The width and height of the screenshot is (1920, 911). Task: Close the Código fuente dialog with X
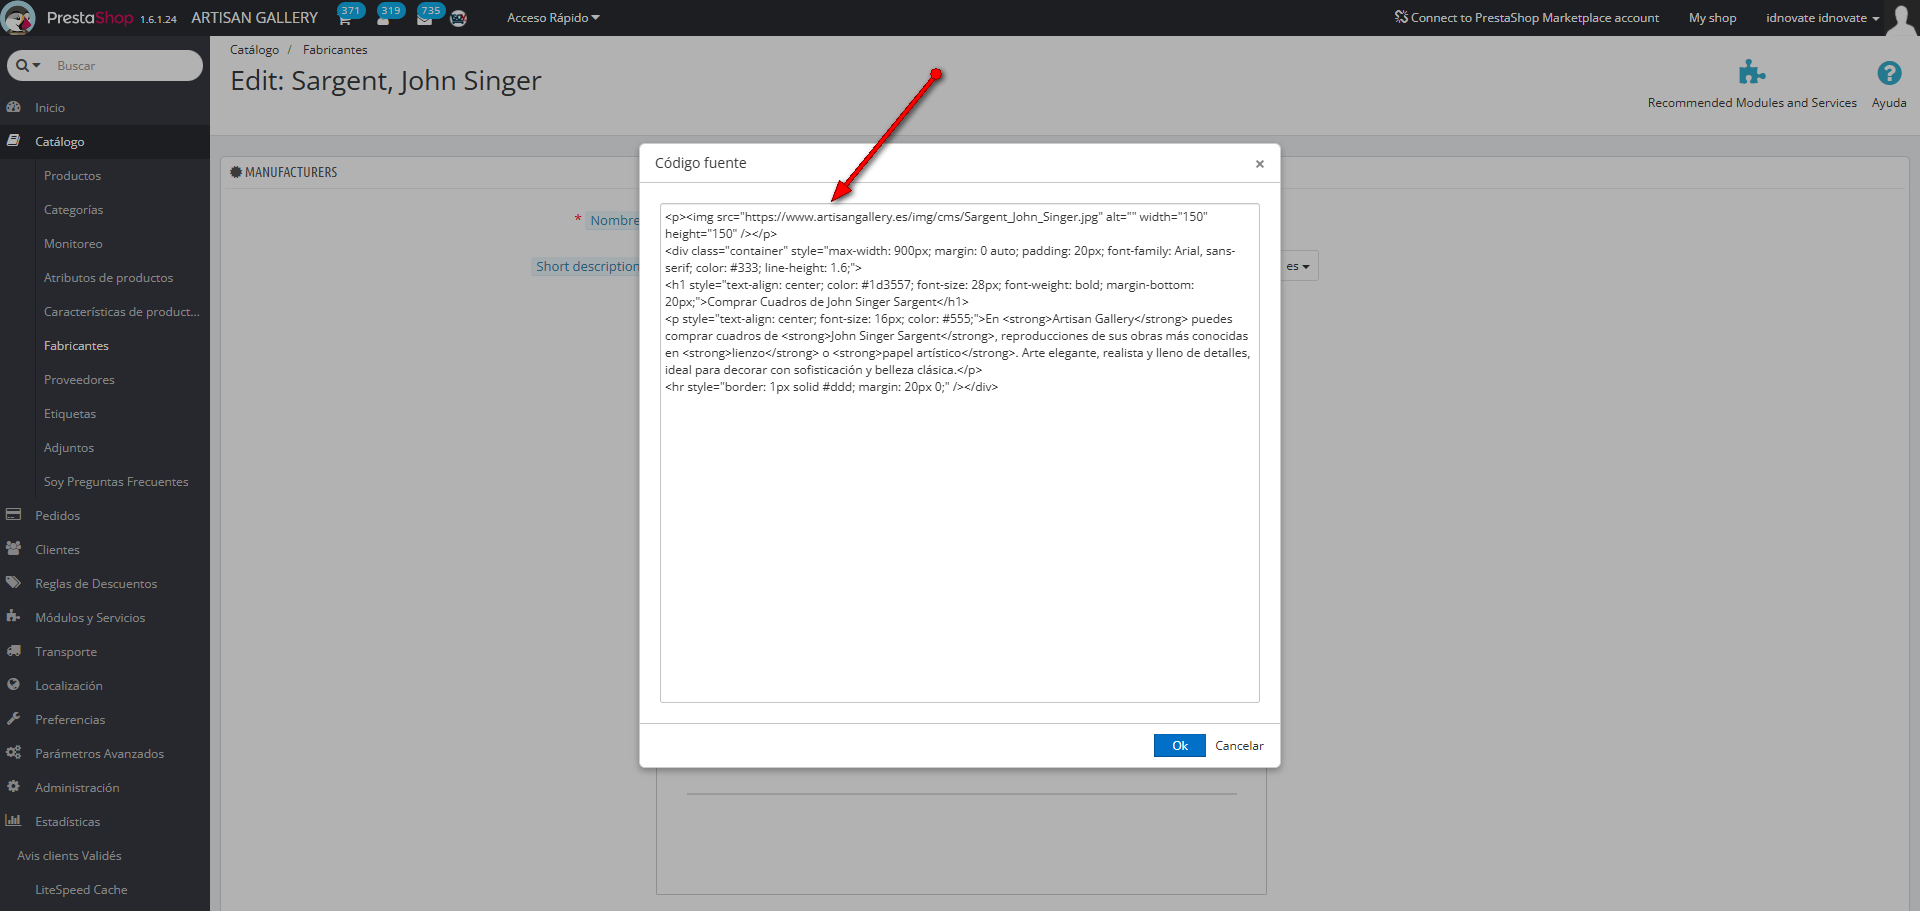click(1260, 164)
